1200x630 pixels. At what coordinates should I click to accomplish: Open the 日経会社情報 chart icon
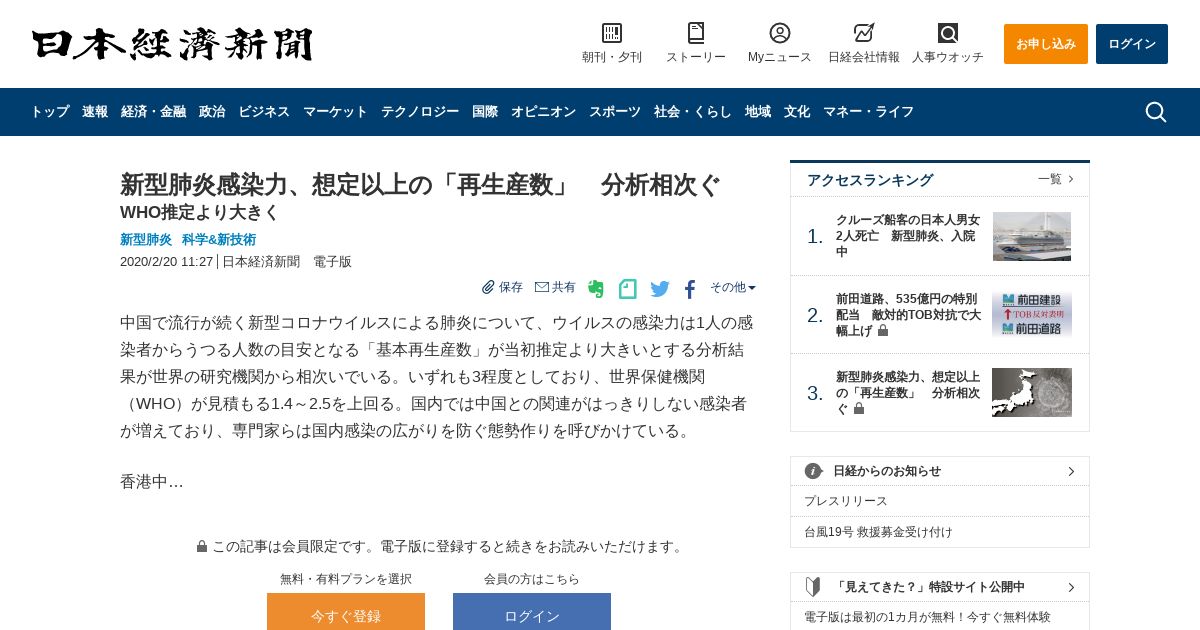point(864,33)
